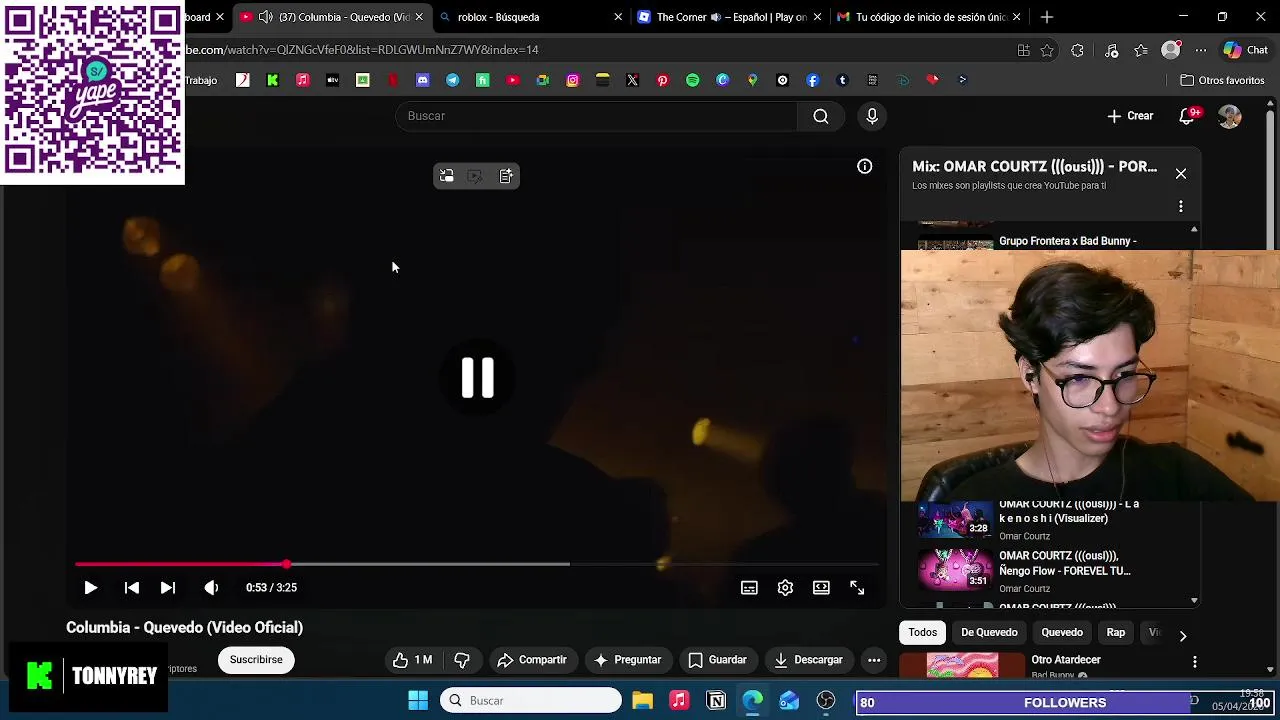Open OBS Studio from the taskbar

pos(826,701)
